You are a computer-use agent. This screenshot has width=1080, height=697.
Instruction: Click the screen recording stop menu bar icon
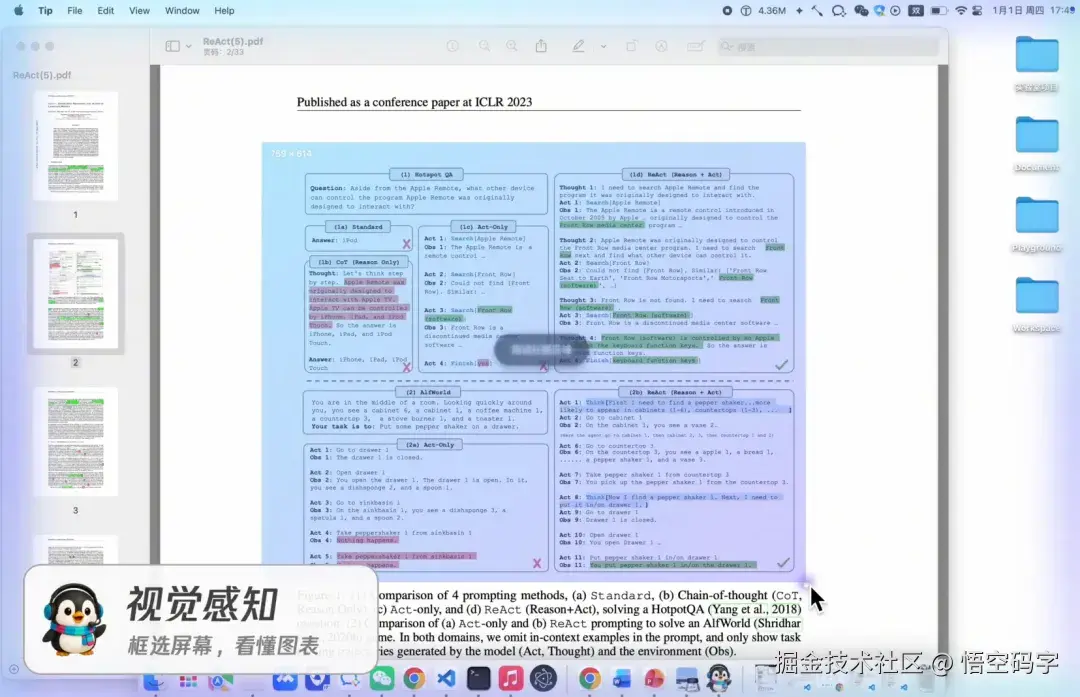[x=727, y=10]
